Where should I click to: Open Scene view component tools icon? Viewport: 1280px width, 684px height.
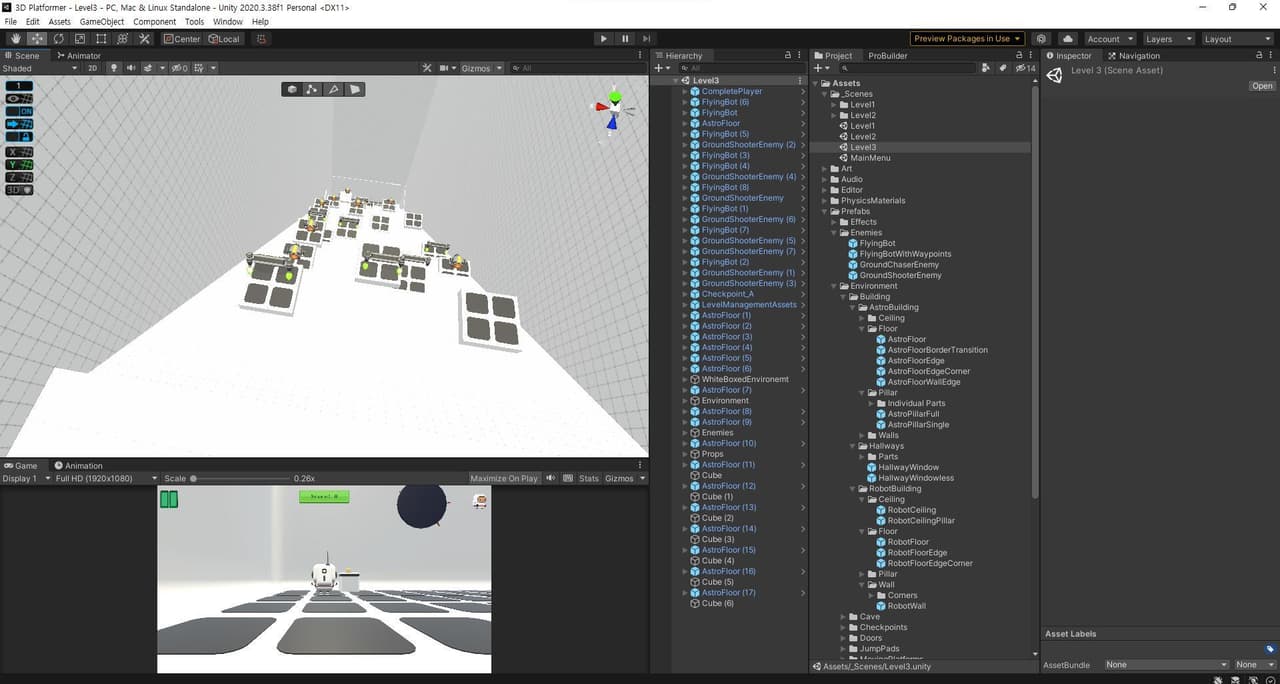click(427, 68)
